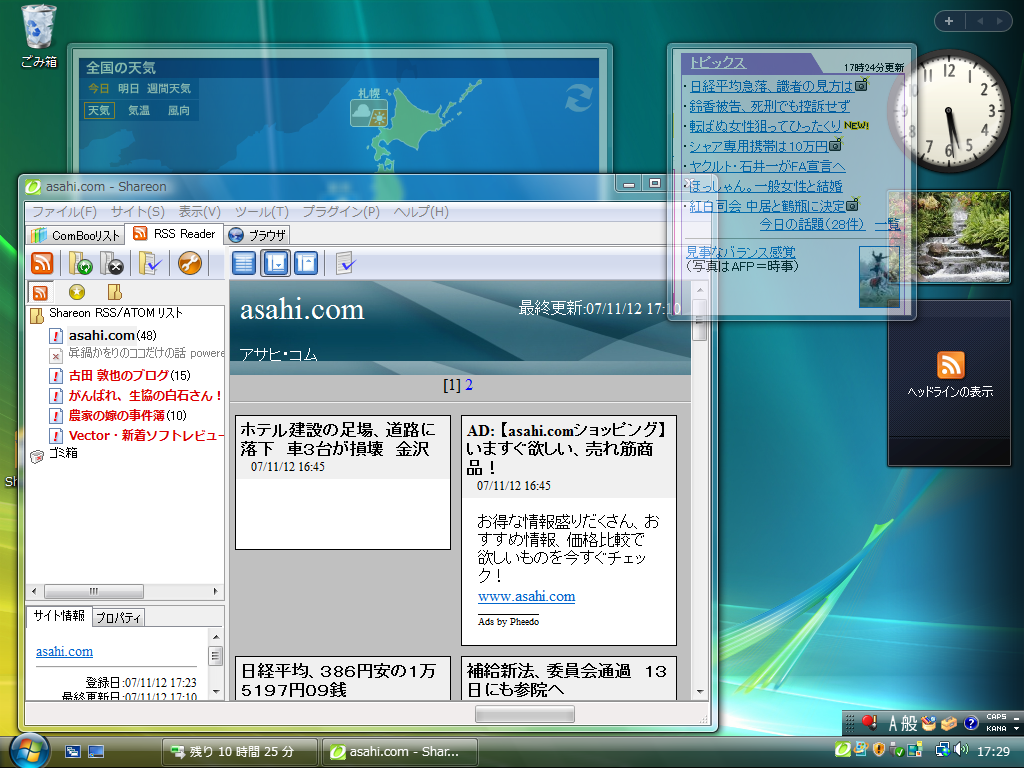The height and width of the screenshot is (768, 1024).
Task: Switch to the ブラウザ tab
Action: pos(258,235)
